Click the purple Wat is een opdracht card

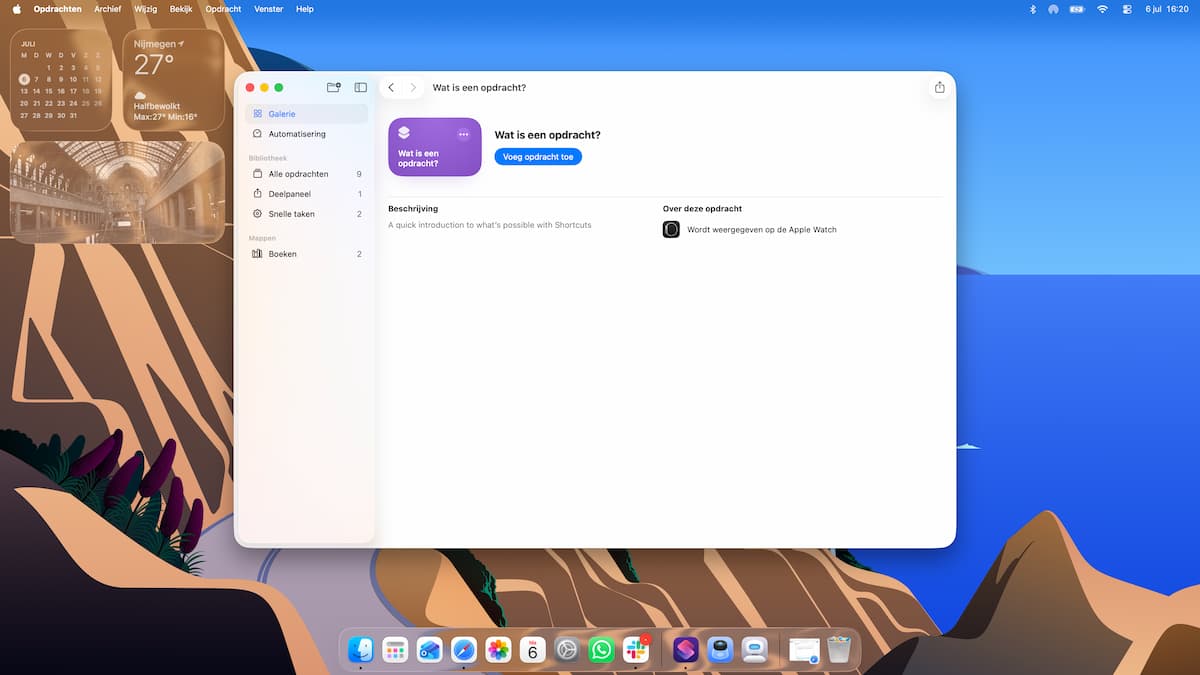click(435, 147)
